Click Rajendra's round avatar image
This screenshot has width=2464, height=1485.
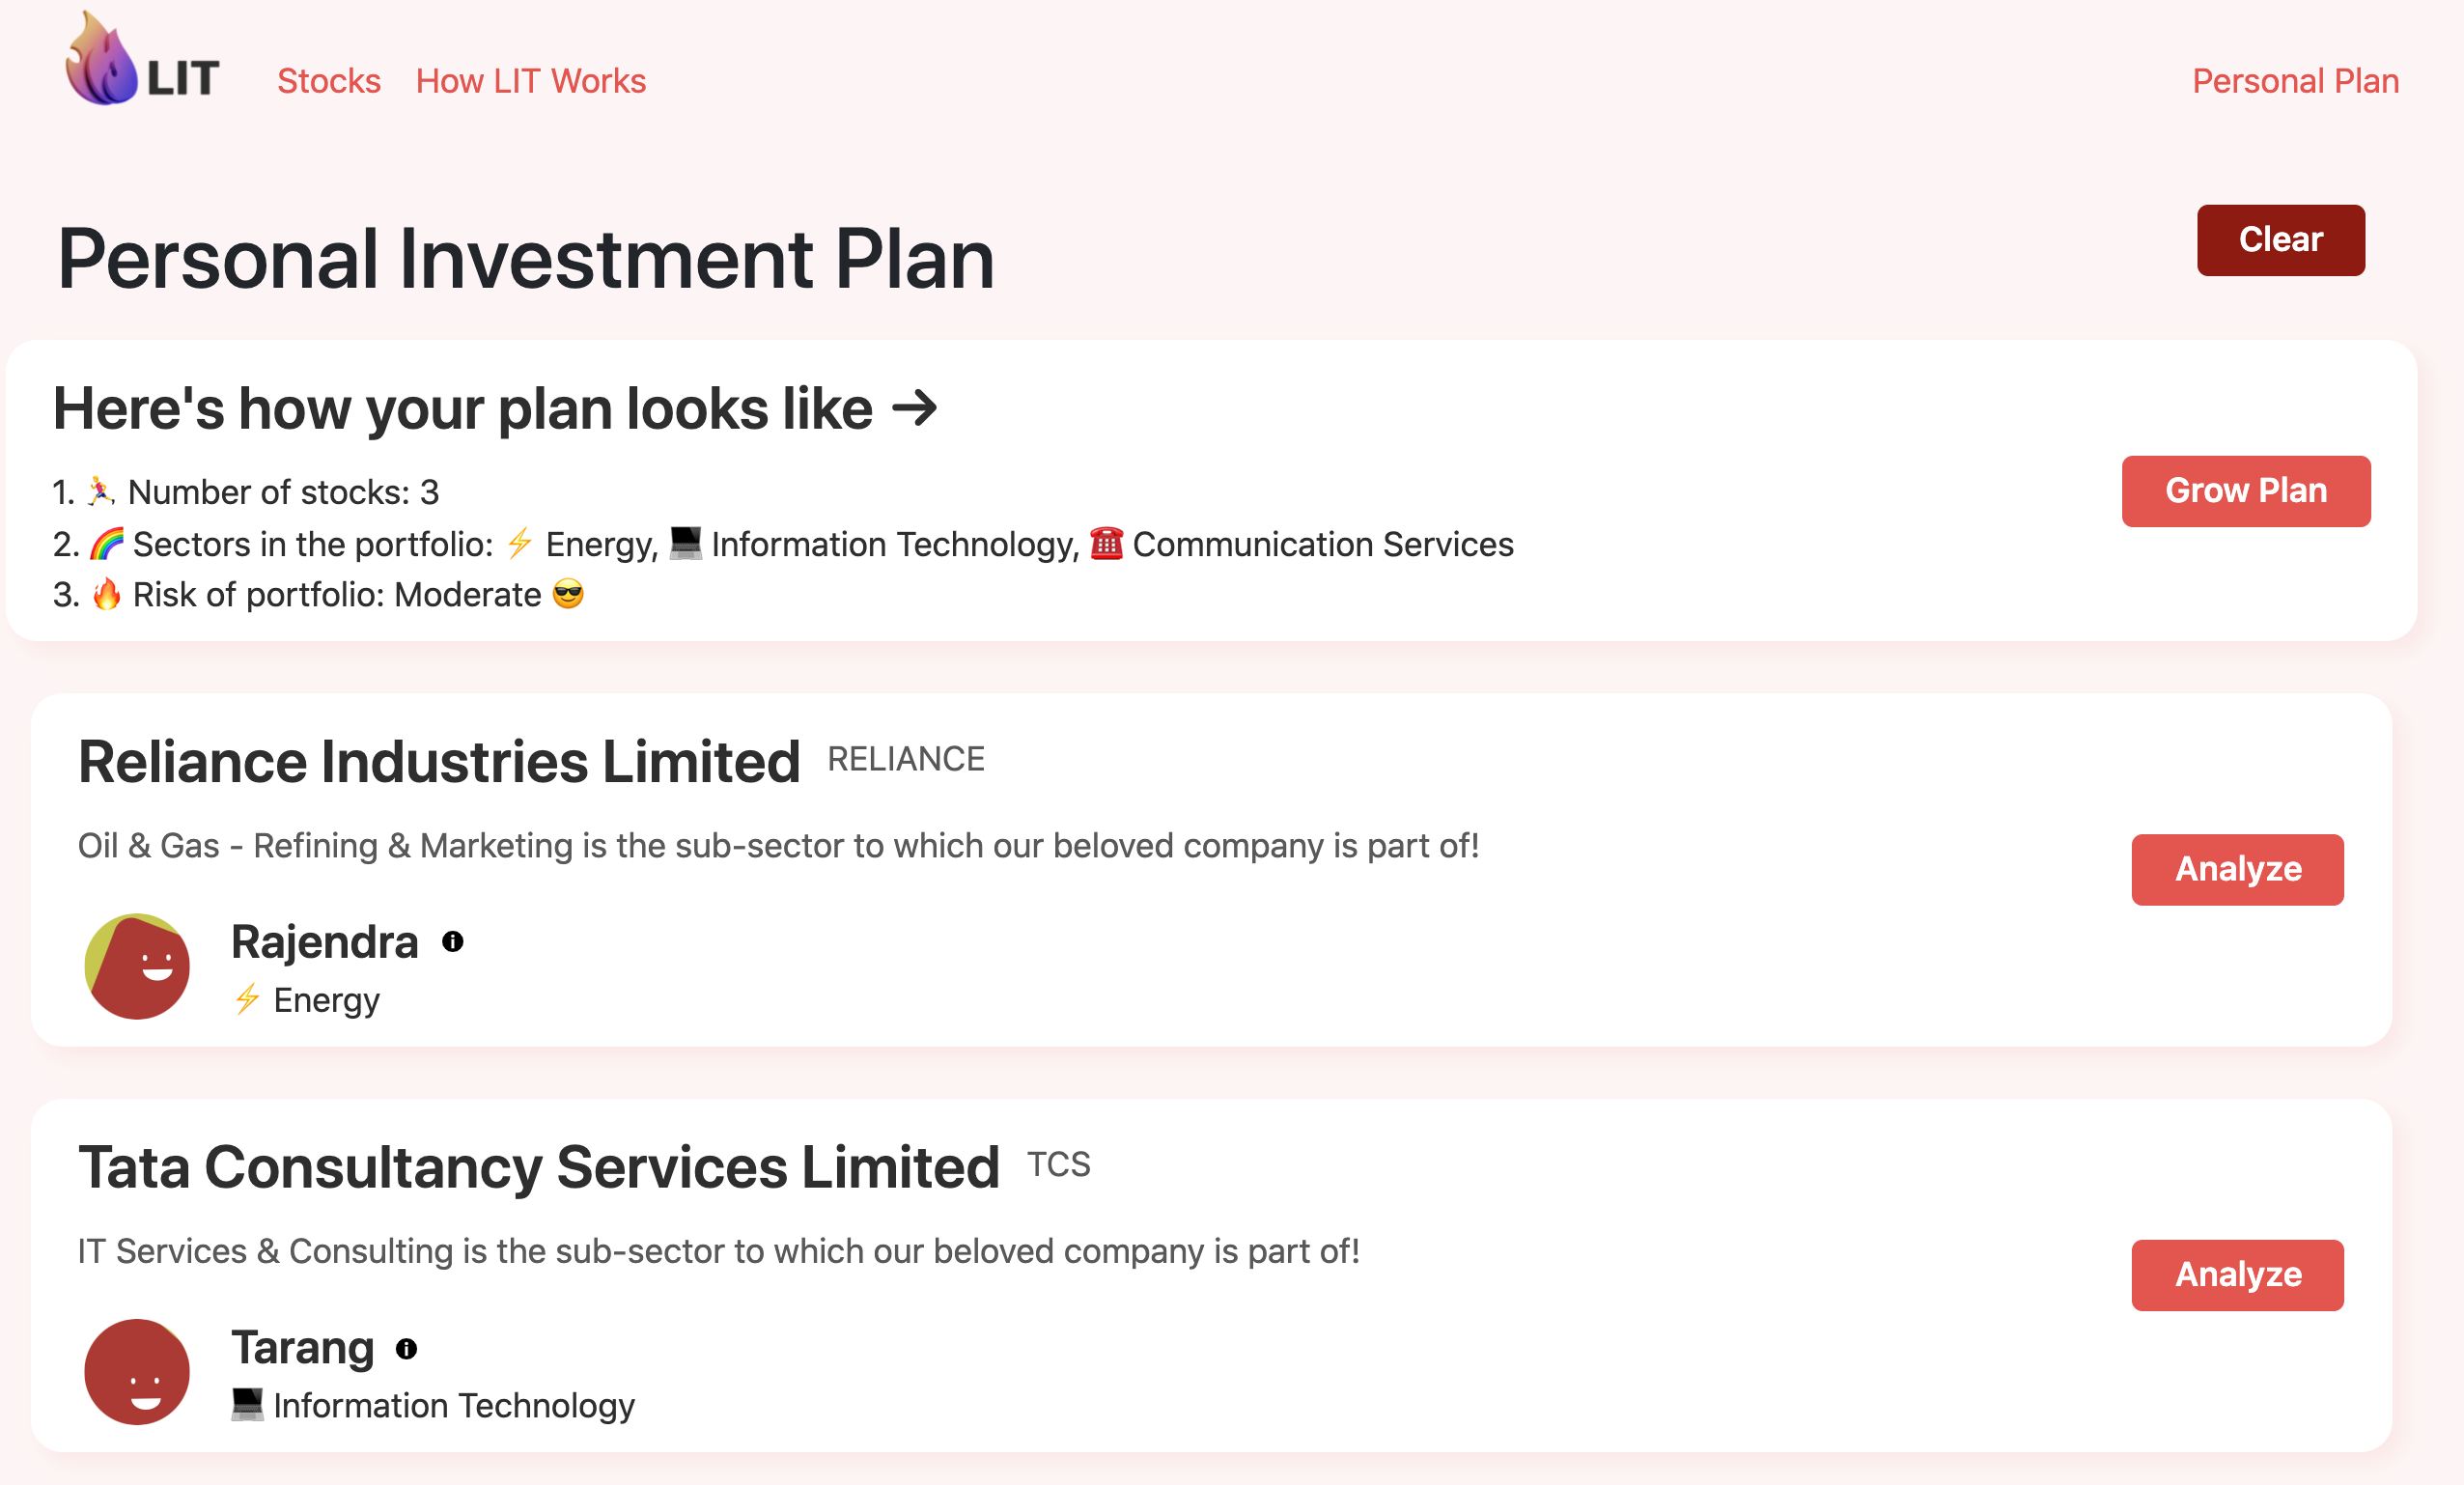click(137, 966)
